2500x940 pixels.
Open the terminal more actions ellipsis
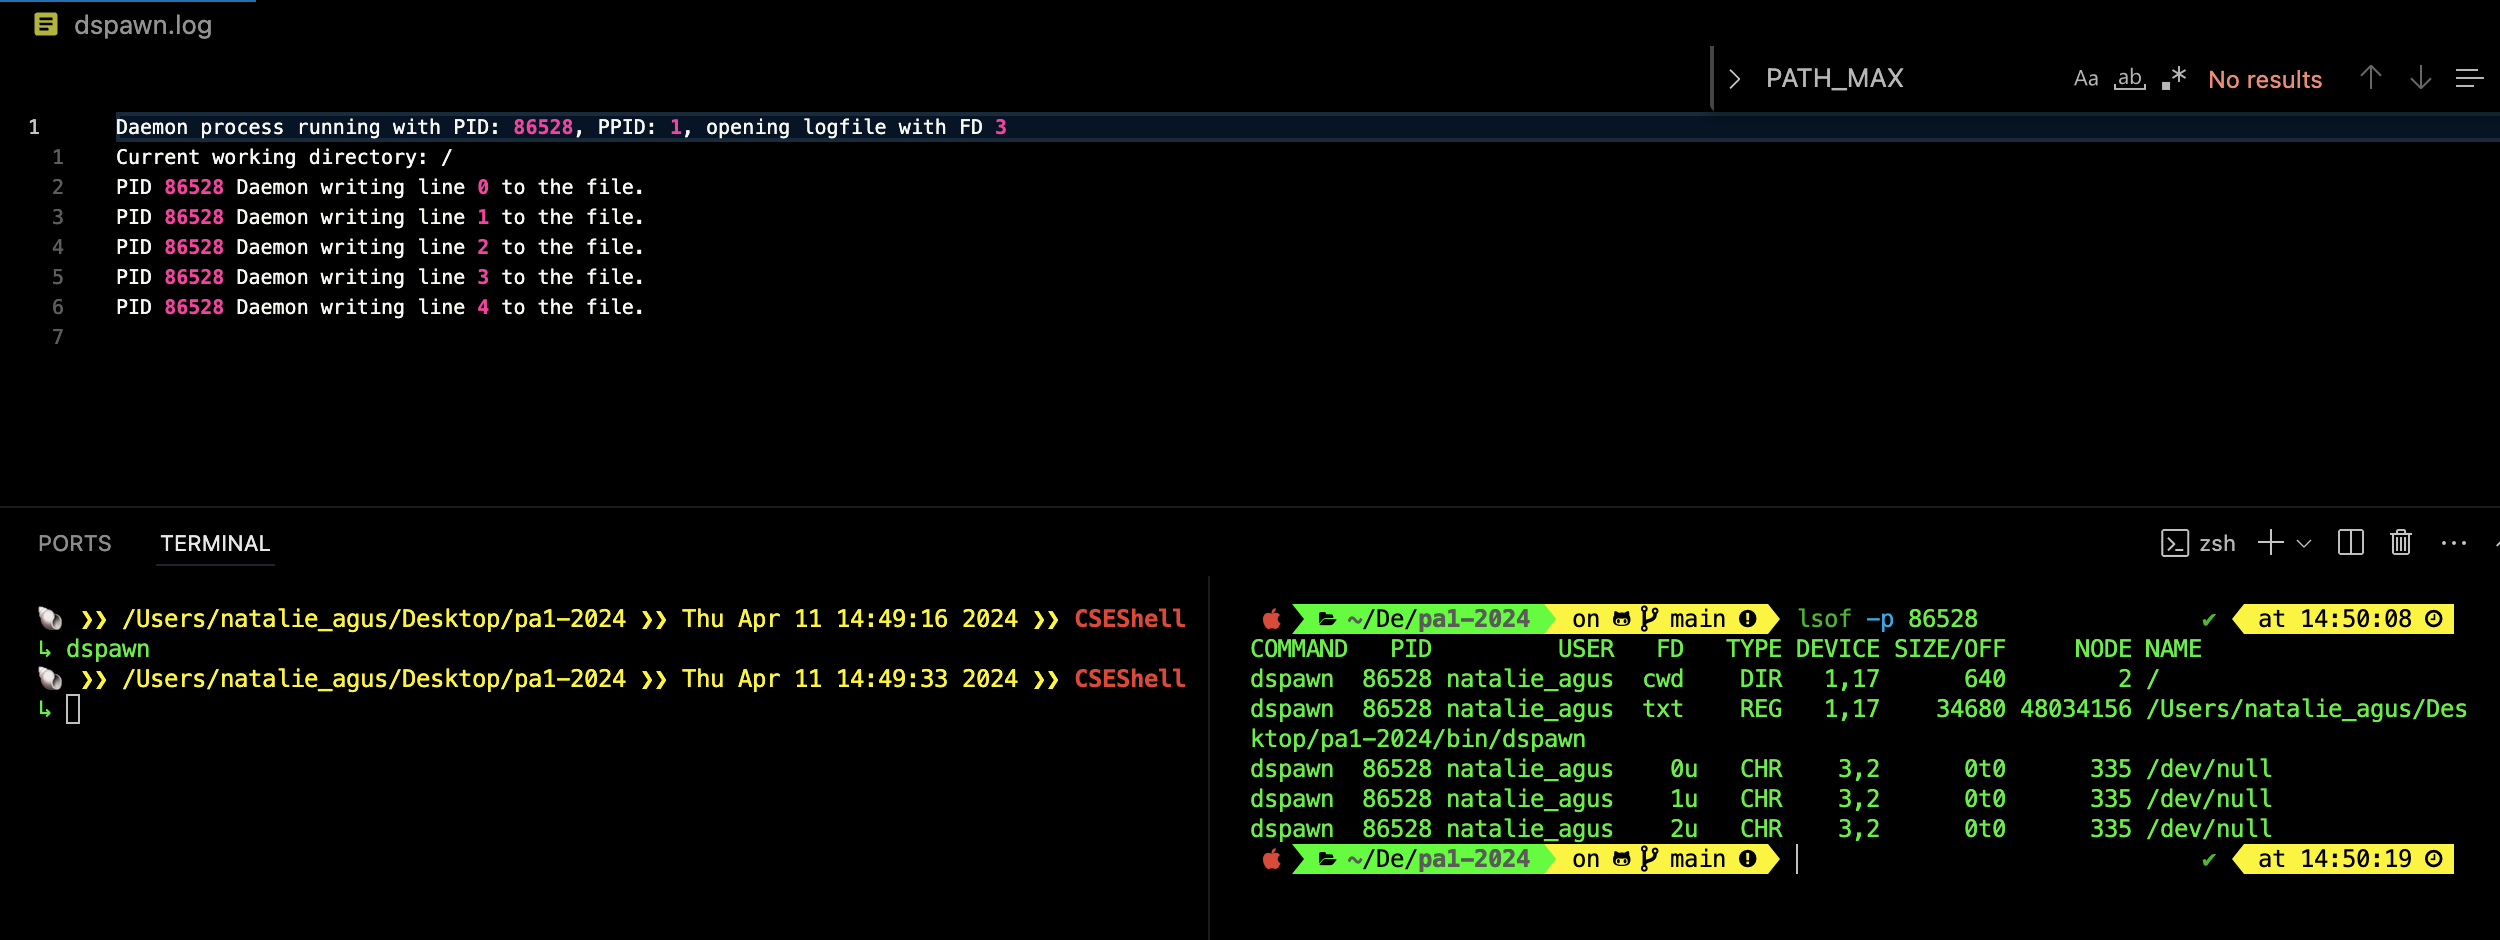(x=2455, y=542)
